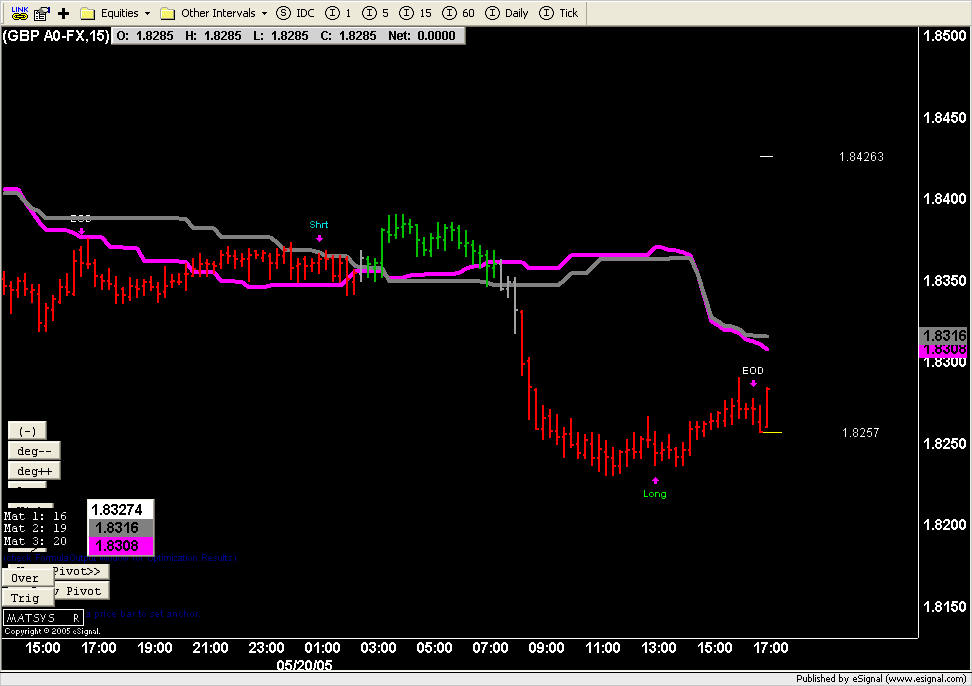Switch to the 5-minute interval
This screenshot has width=972, height=686.
point(376,13)
